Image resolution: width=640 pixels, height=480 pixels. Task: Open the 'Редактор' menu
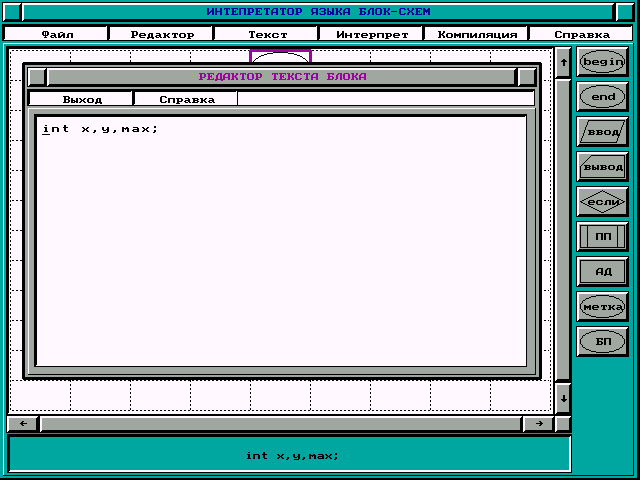[x=163, y=34]
